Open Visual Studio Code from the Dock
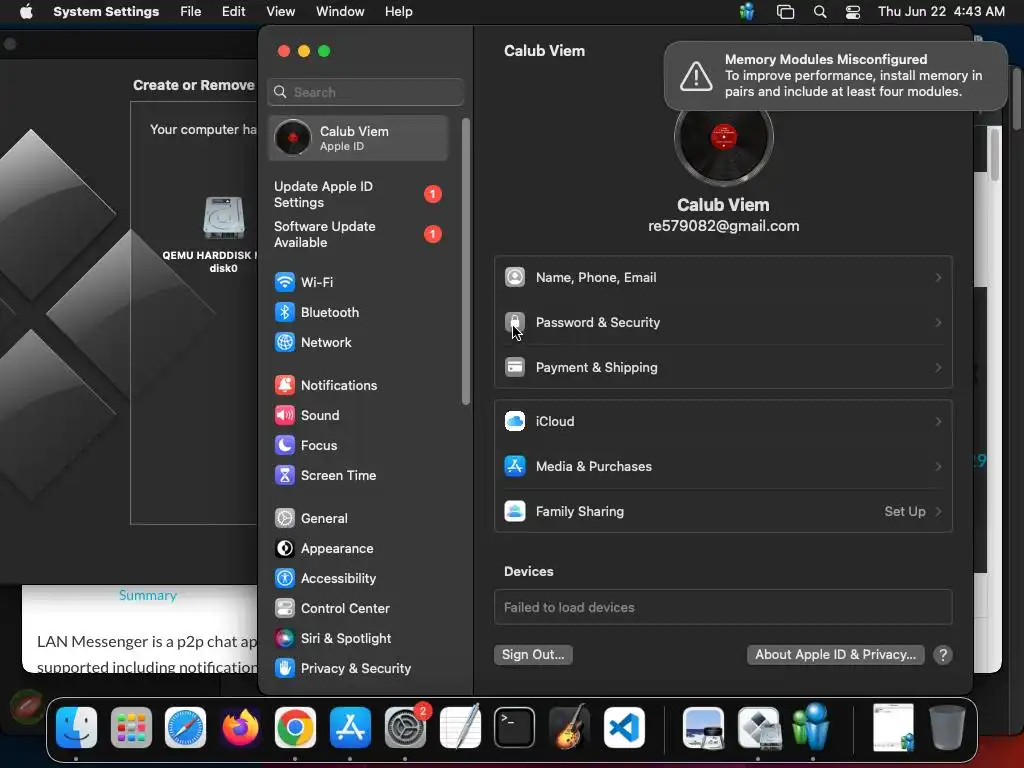Screen dimensions: 1024x768 (x=624, y=728)
